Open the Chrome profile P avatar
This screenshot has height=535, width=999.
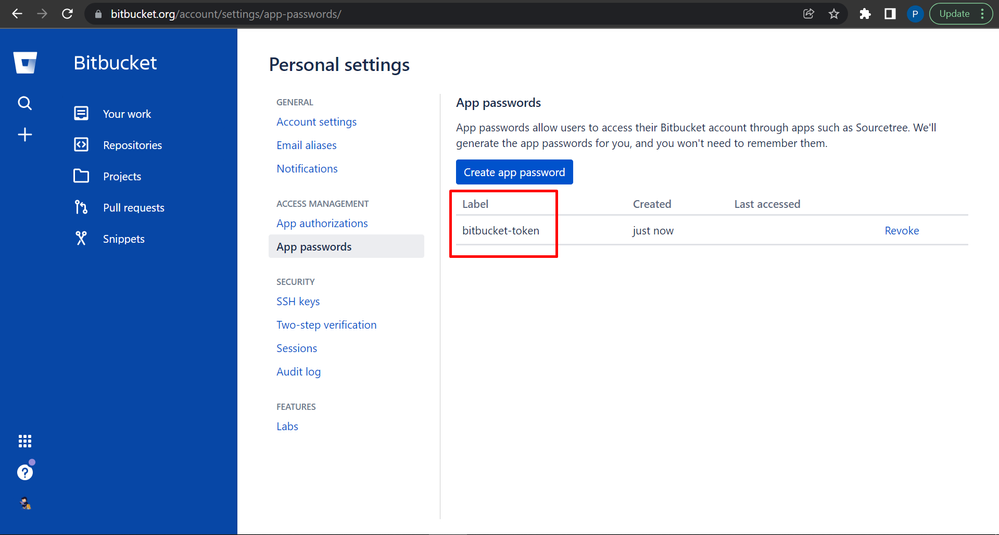[915, 14]
